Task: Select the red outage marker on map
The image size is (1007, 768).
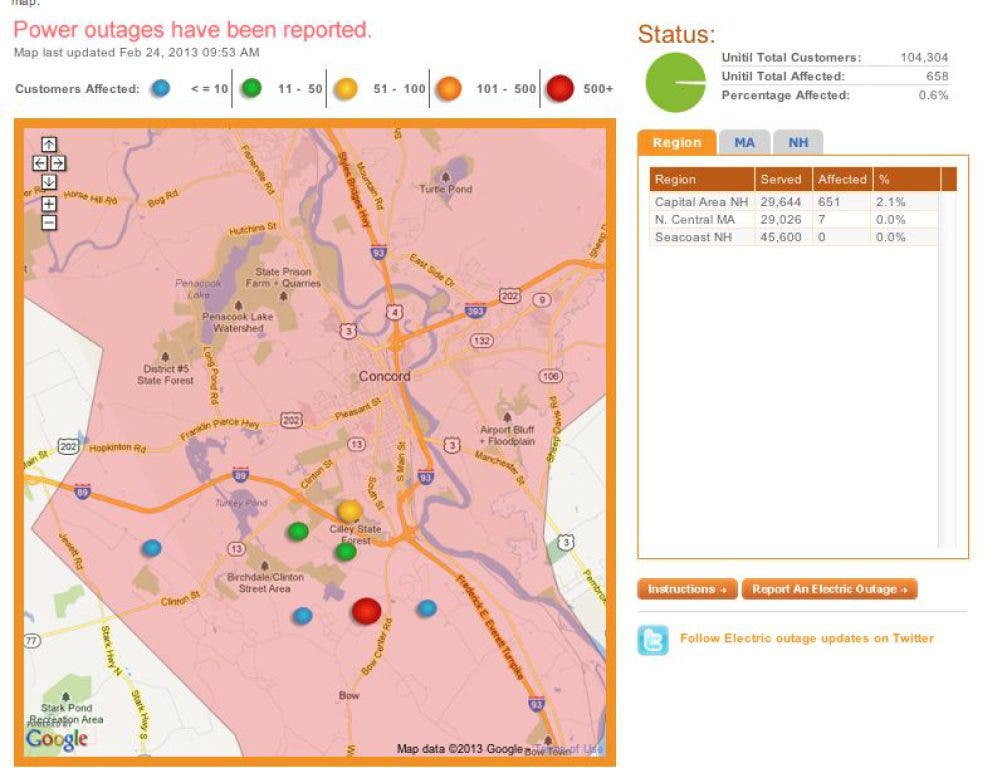Action: pos(367,610)
